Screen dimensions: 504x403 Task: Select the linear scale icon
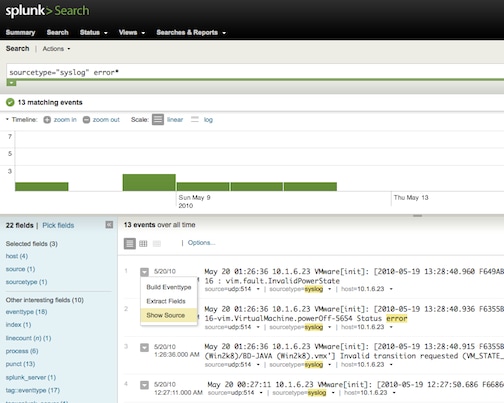coord(158,119)
